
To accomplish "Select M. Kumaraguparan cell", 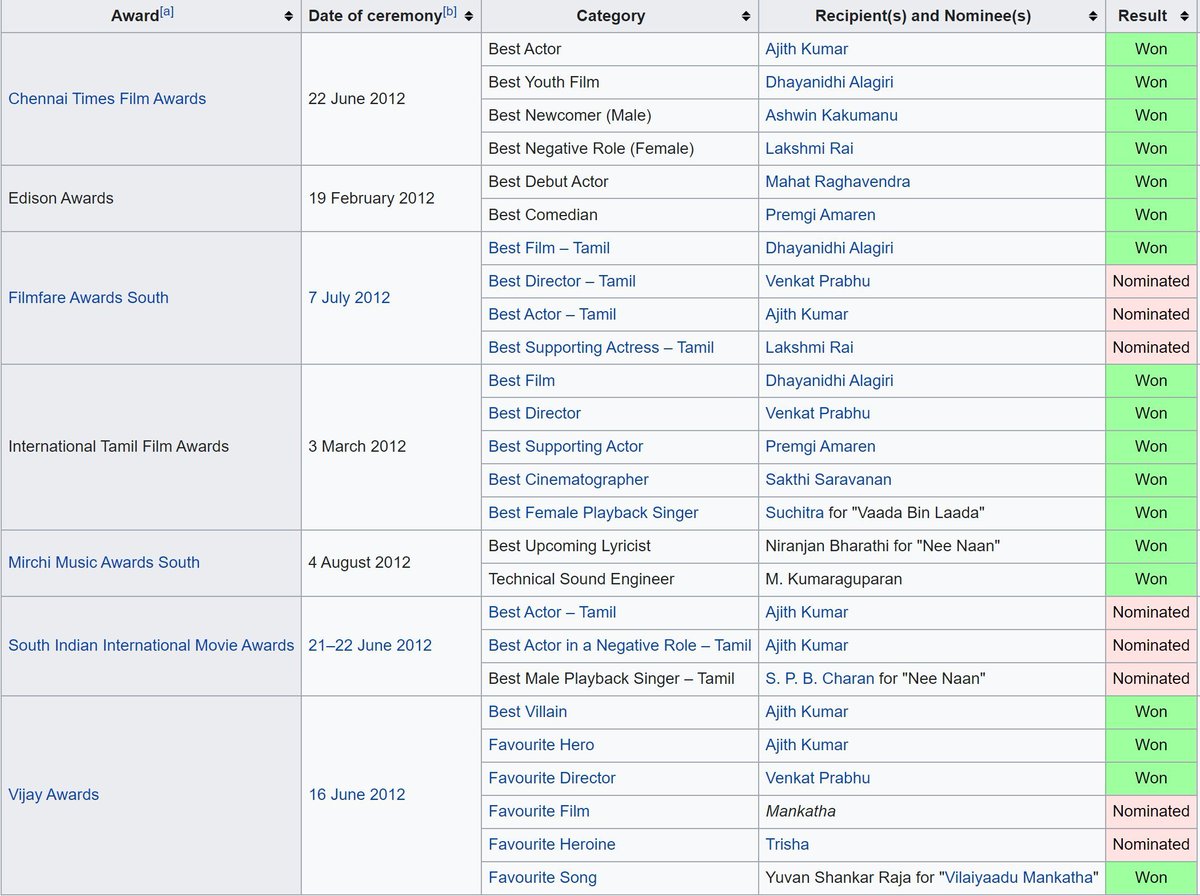I will (932, 579).
